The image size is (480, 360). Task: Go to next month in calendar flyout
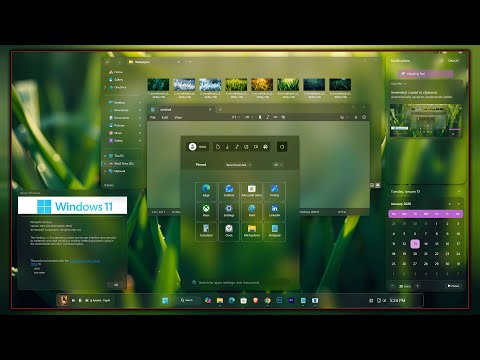(x=459, y=204)
